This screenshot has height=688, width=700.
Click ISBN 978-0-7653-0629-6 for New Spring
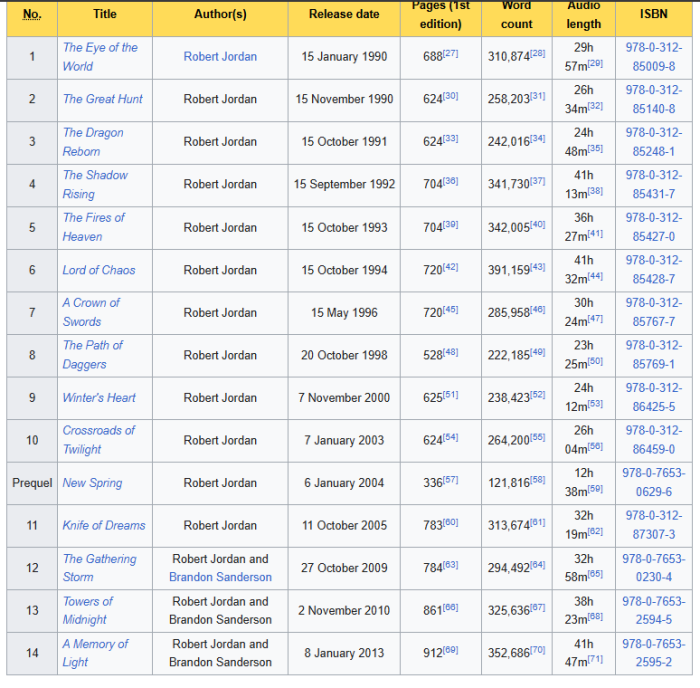click(654, 483)
